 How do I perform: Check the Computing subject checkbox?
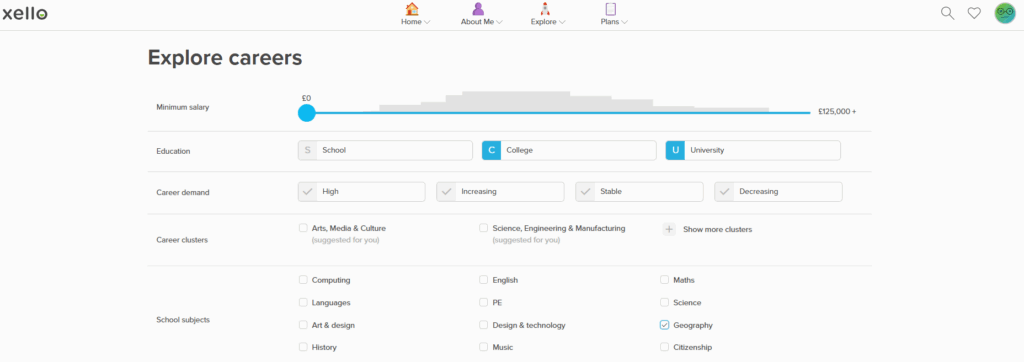(303, 280)
